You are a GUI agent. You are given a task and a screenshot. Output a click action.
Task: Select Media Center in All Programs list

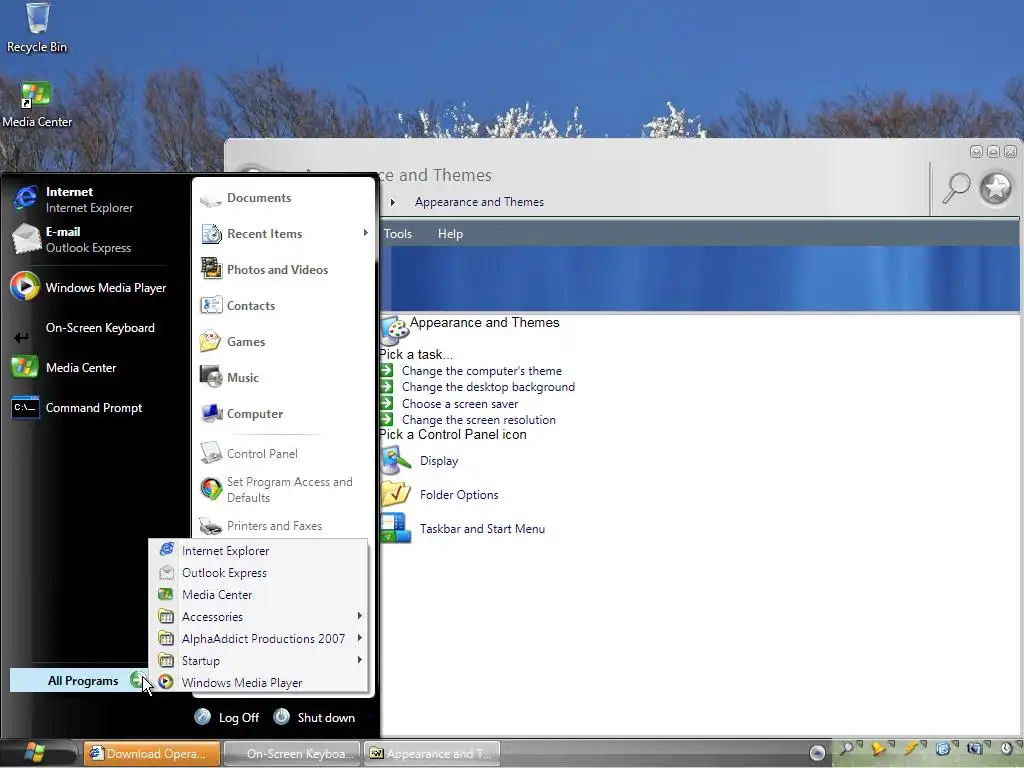[x=261, y=595]
